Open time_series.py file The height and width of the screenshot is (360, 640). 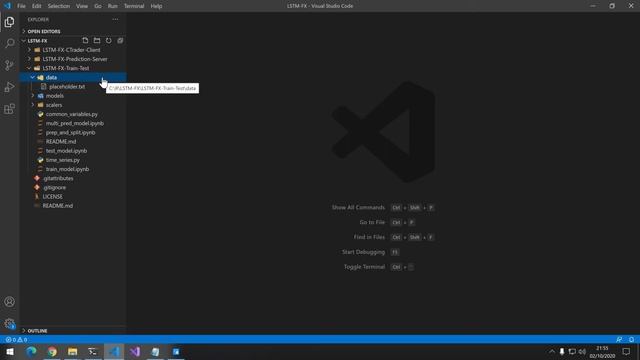click(x=73, y=160)
